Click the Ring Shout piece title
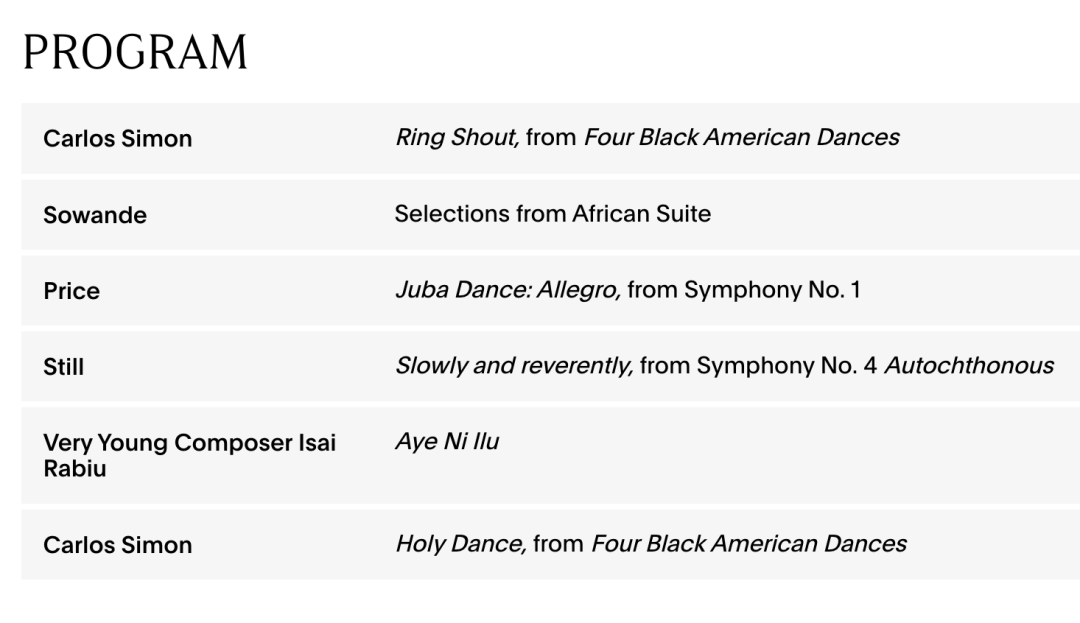The image size is (1080, 623). pyautogui.click(x=455, y=138)
